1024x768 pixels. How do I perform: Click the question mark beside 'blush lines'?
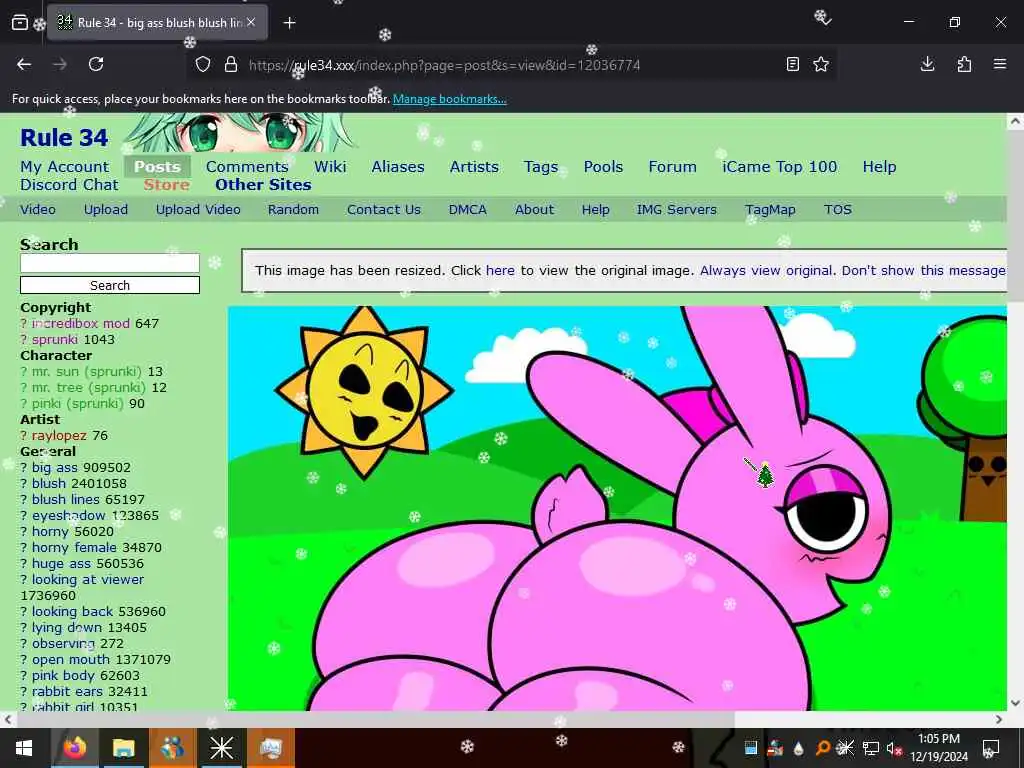(x=24, y=500)
